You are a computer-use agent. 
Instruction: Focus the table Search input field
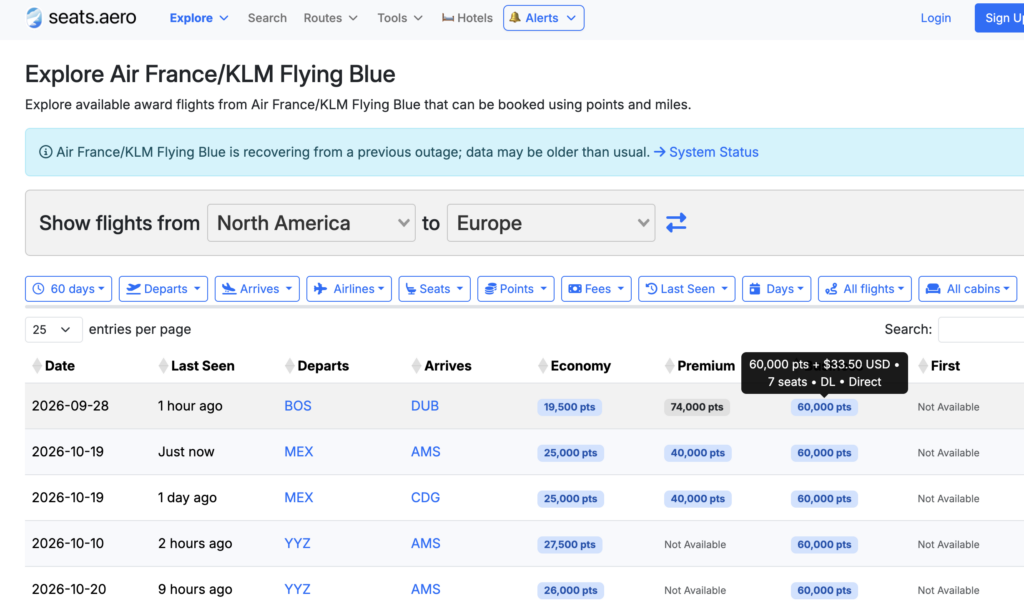point(981,329)
